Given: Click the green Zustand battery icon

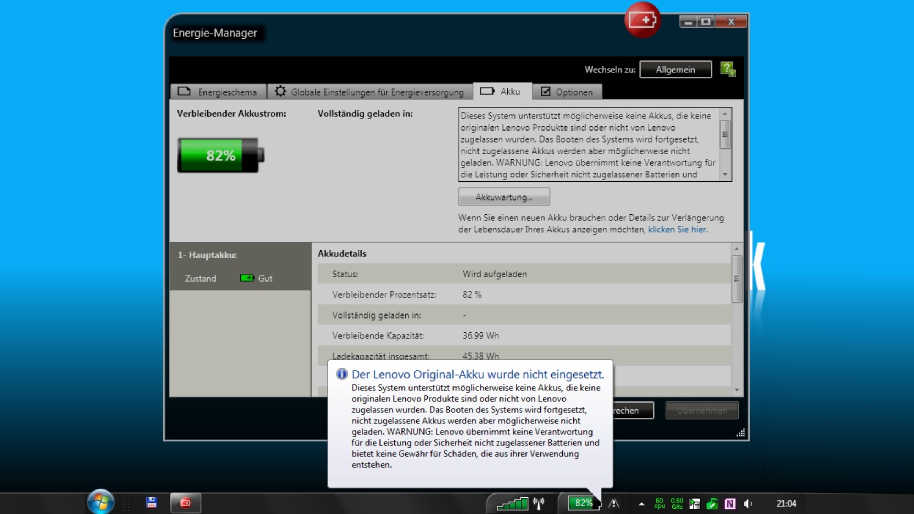Looking at the screenshot, I should click(x=247, y=278).
